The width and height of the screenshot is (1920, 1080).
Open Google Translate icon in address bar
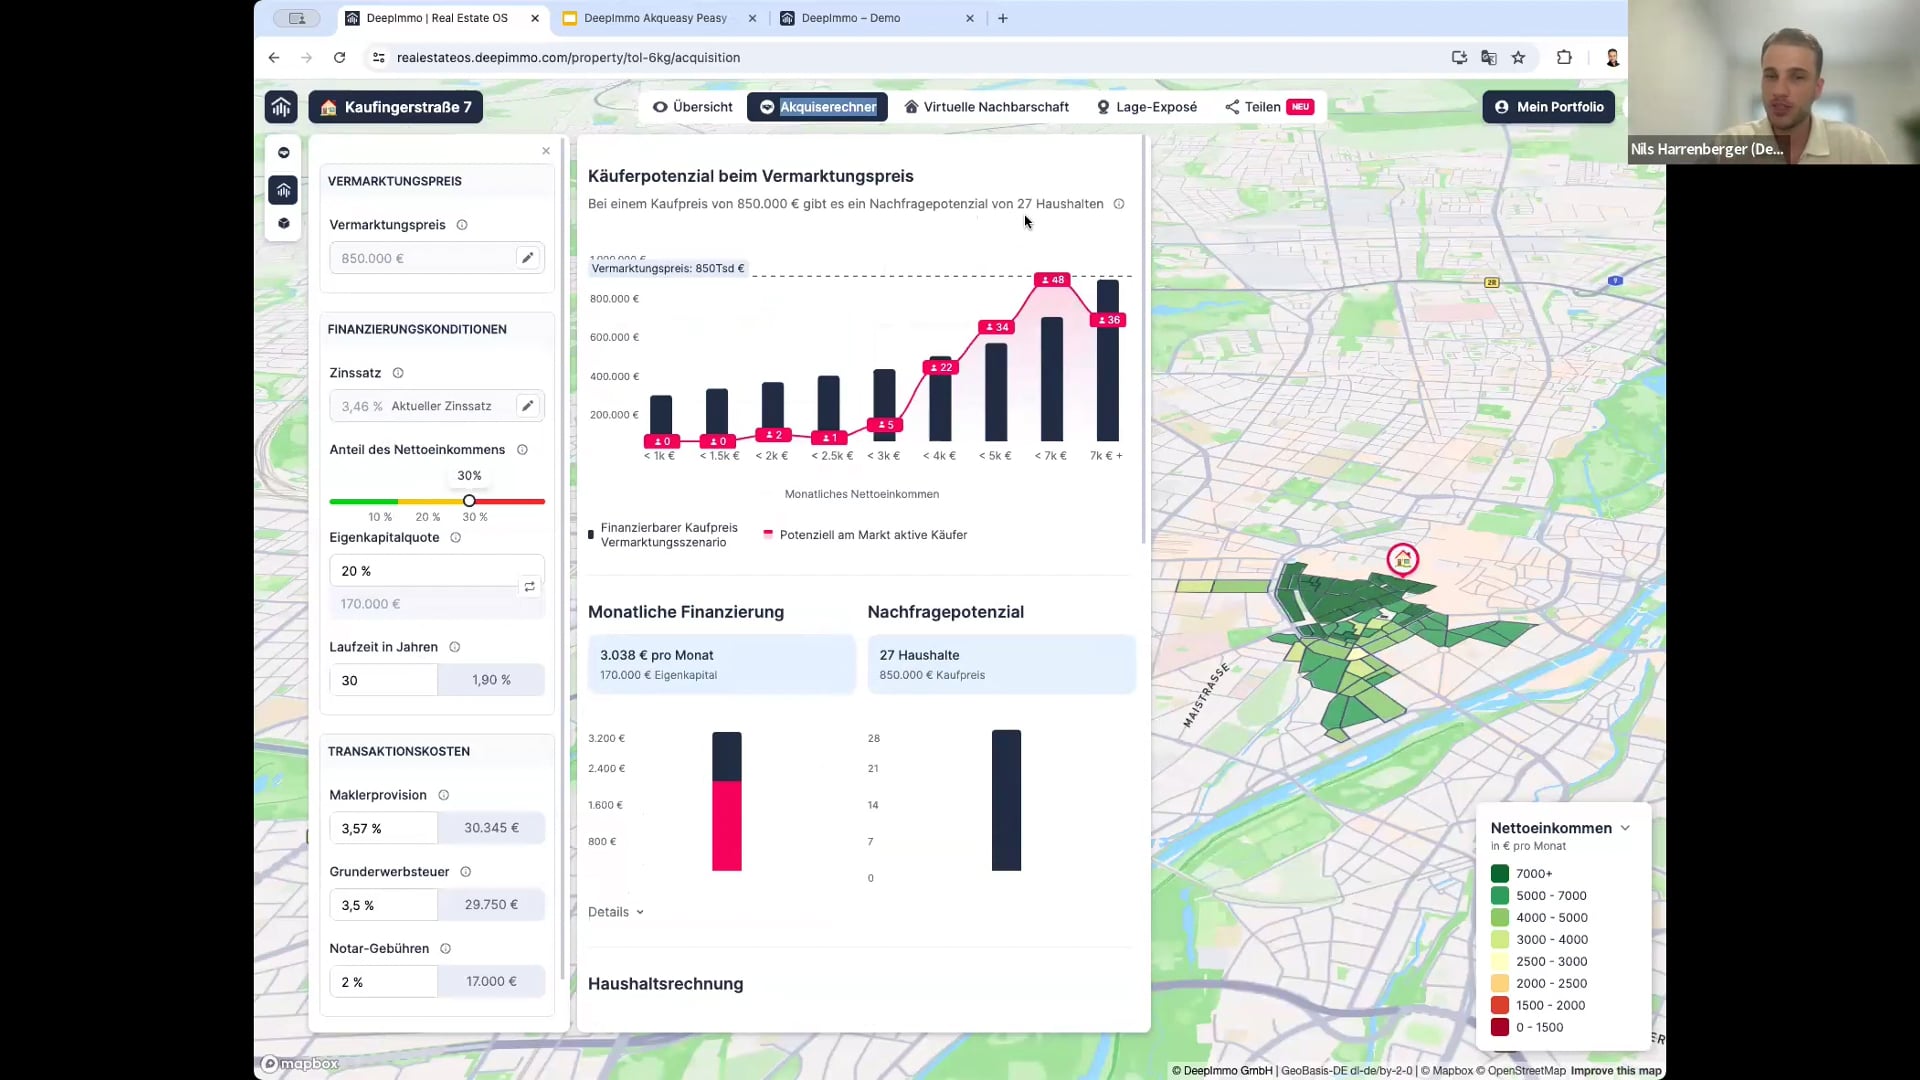pos(1489,58)
